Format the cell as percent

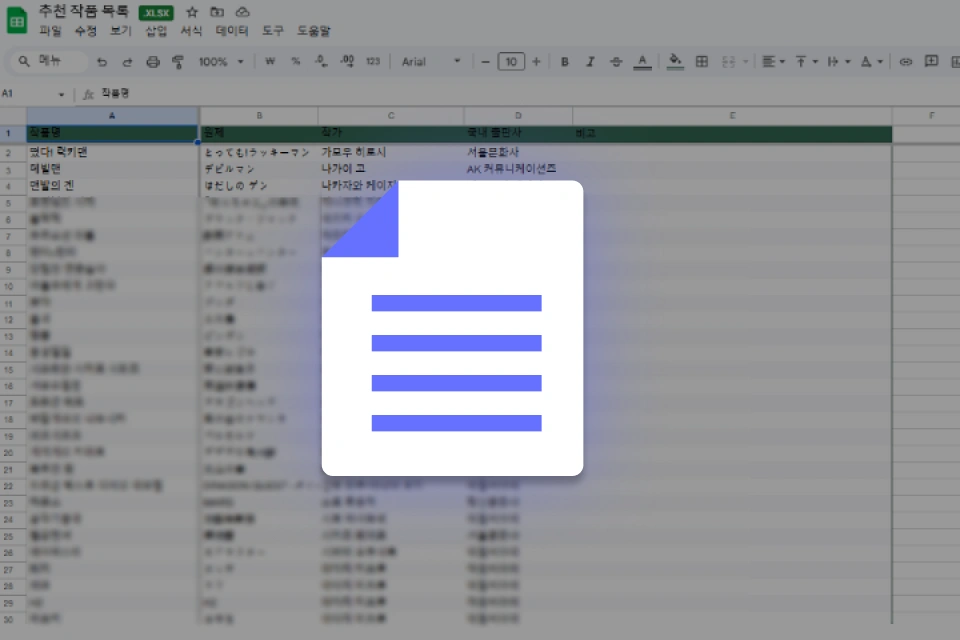[x=296, y=62]
